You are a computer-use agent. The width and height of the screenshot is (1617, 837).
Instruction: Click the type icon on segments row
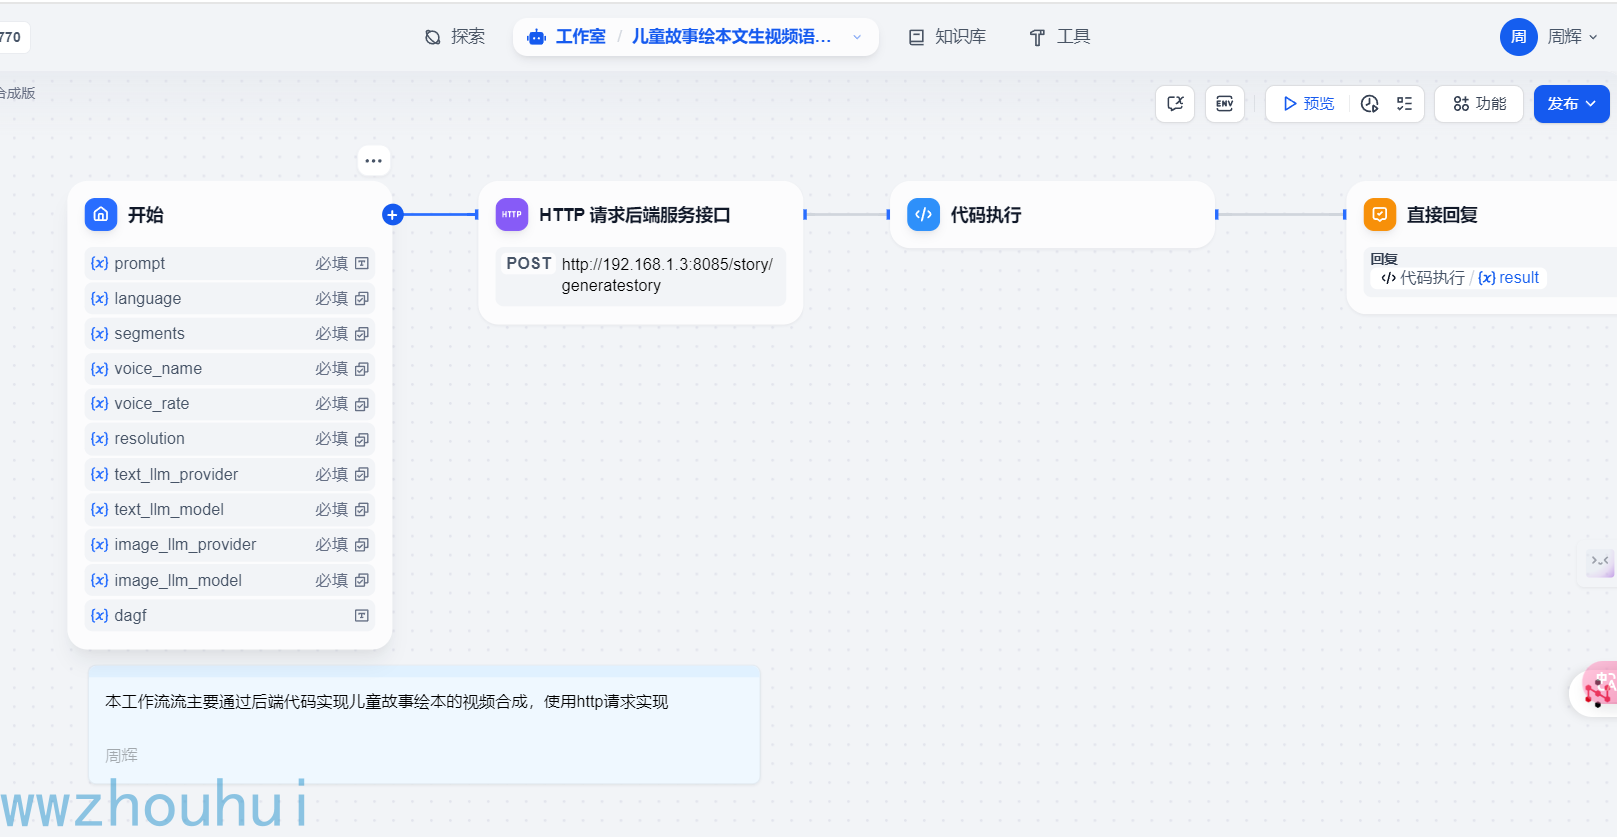pyautogui.click(x=362, y=334)
